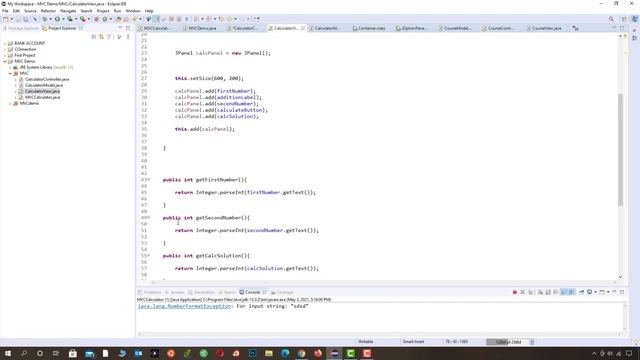Click the green Run toolbar icon

tap(57, 19)
